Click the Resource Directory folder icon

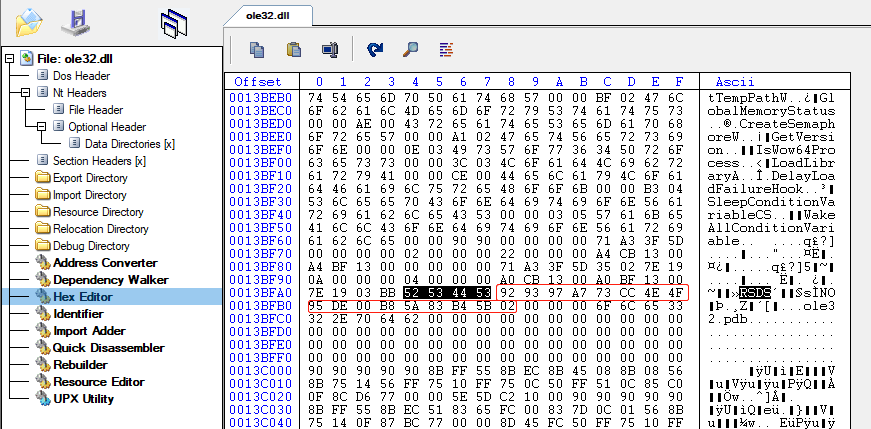pos(42,212)
